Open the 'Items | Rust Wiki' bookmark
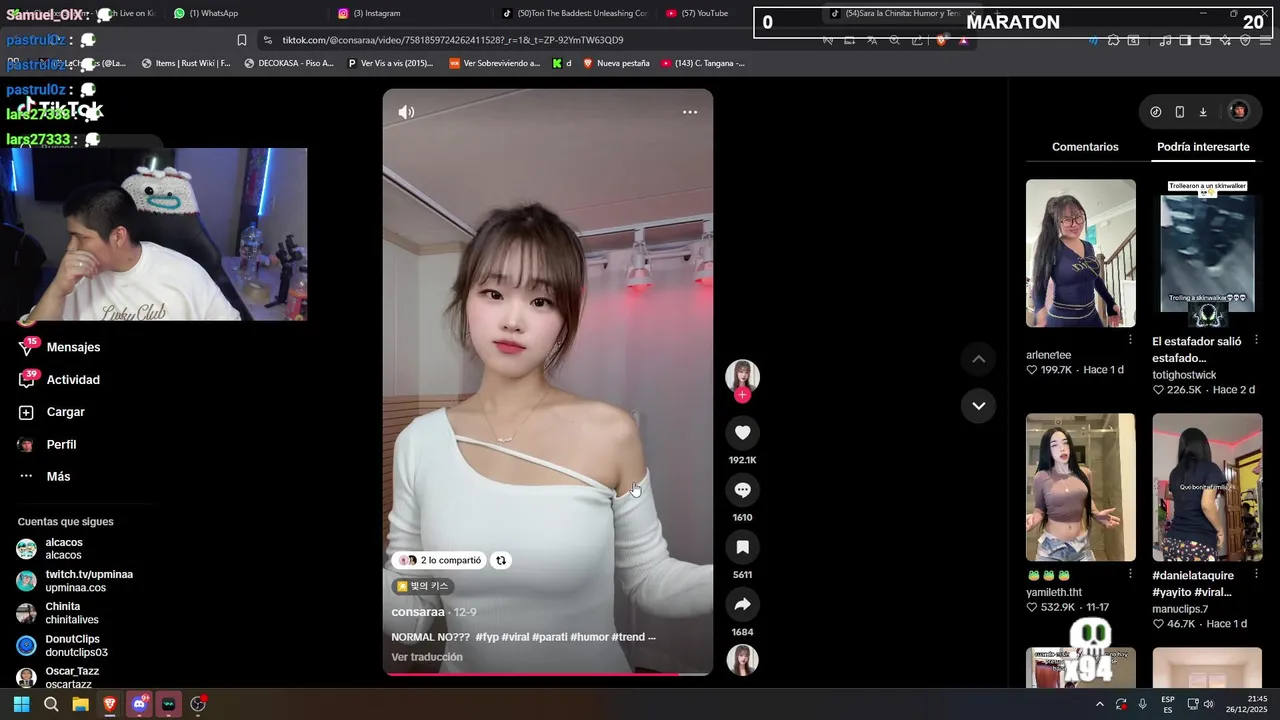 [x=186, y=63]
